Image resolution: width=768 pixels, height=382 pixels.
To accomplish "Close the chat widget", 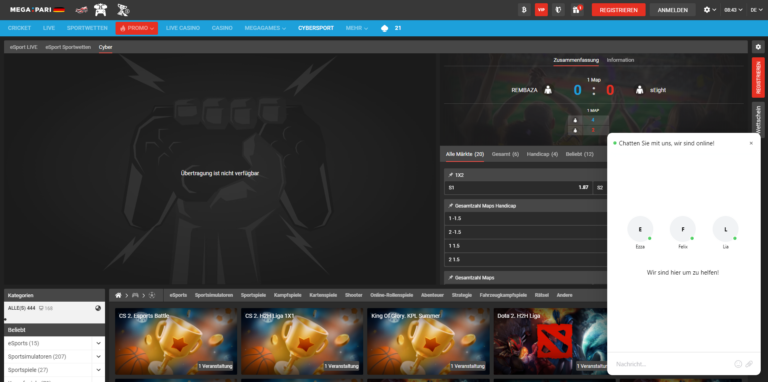I will click(x=751, y=143).
